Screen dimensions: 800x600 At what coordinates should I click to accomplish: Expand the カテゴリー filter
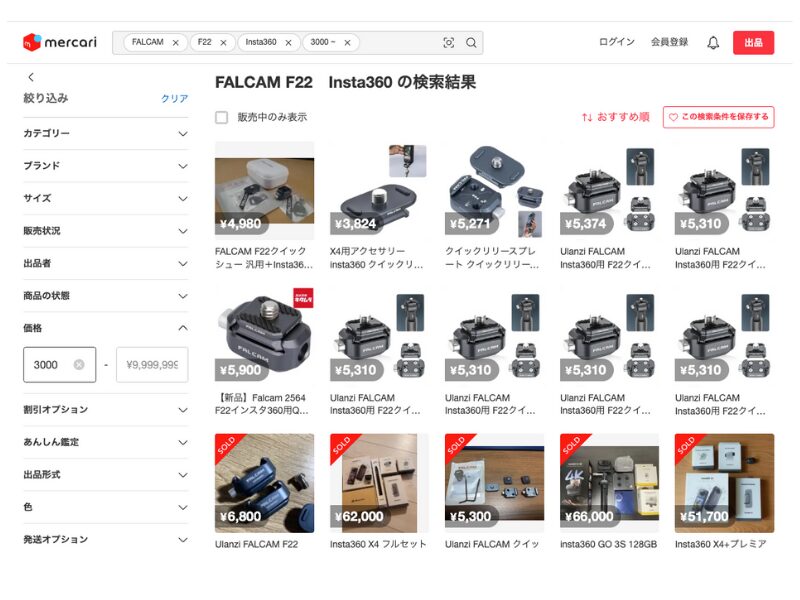(x=106, y=134)
